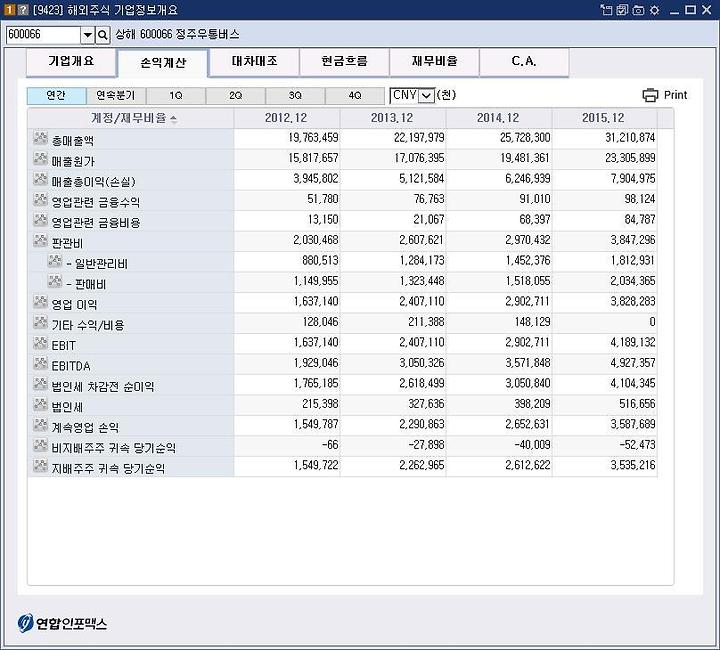Open the CNY currency dropdown
The image size is (720, 650).
[x=426, y=96]
